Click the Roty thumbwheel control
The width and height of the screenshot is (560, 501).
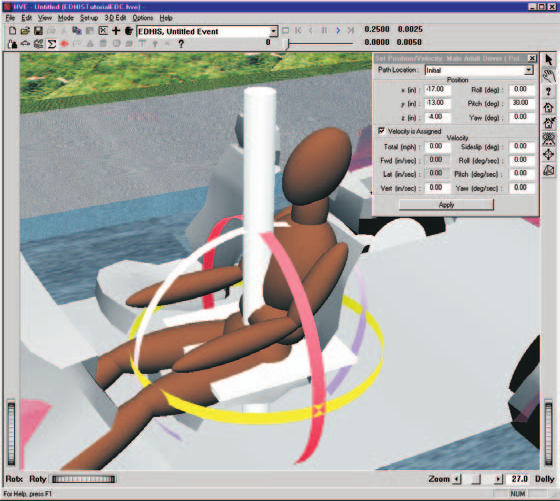pos(84,479)
